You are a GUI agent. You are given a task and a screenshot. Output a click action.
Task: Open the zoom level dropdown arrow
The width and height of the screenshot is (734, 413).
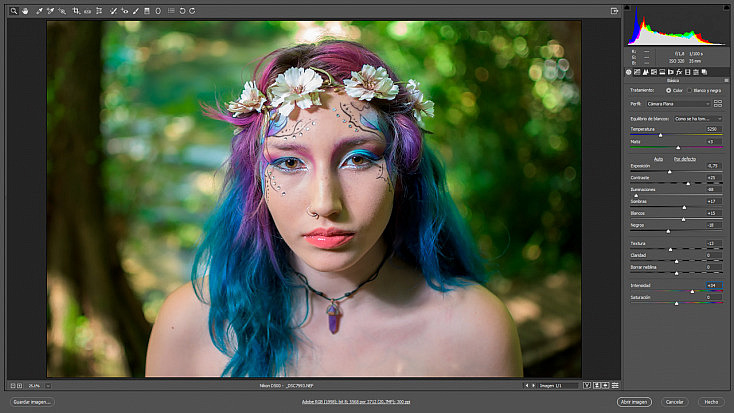click(48, 386)
